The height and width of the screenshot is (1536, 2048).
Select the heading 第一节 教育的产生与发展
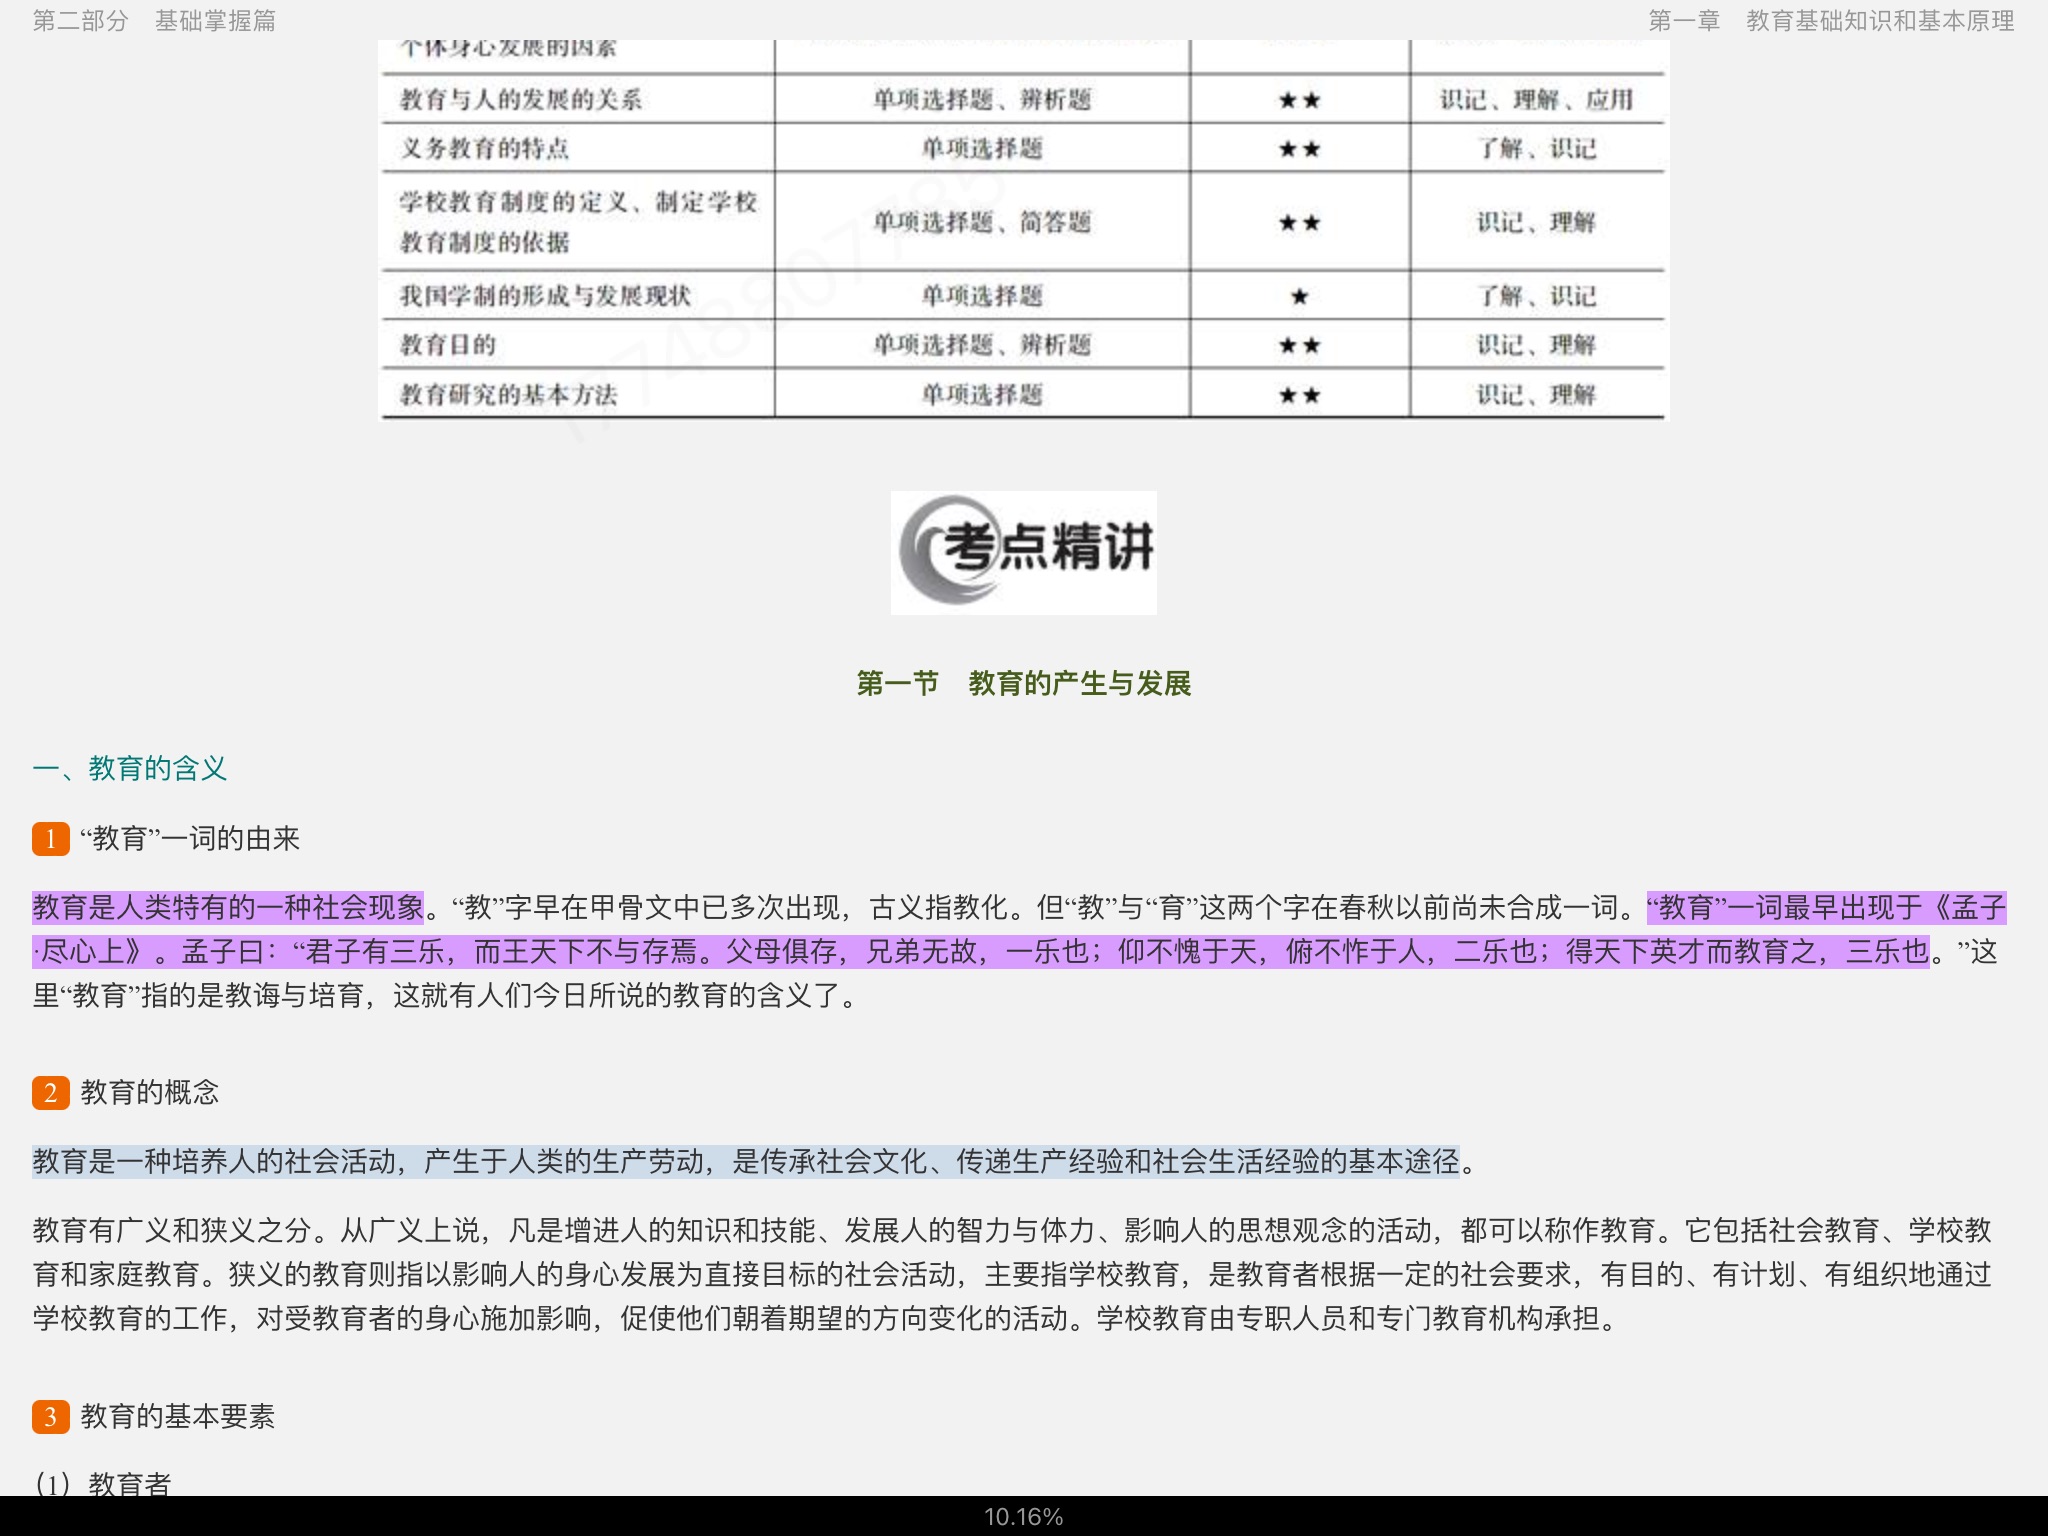(x=1023, y=683)
